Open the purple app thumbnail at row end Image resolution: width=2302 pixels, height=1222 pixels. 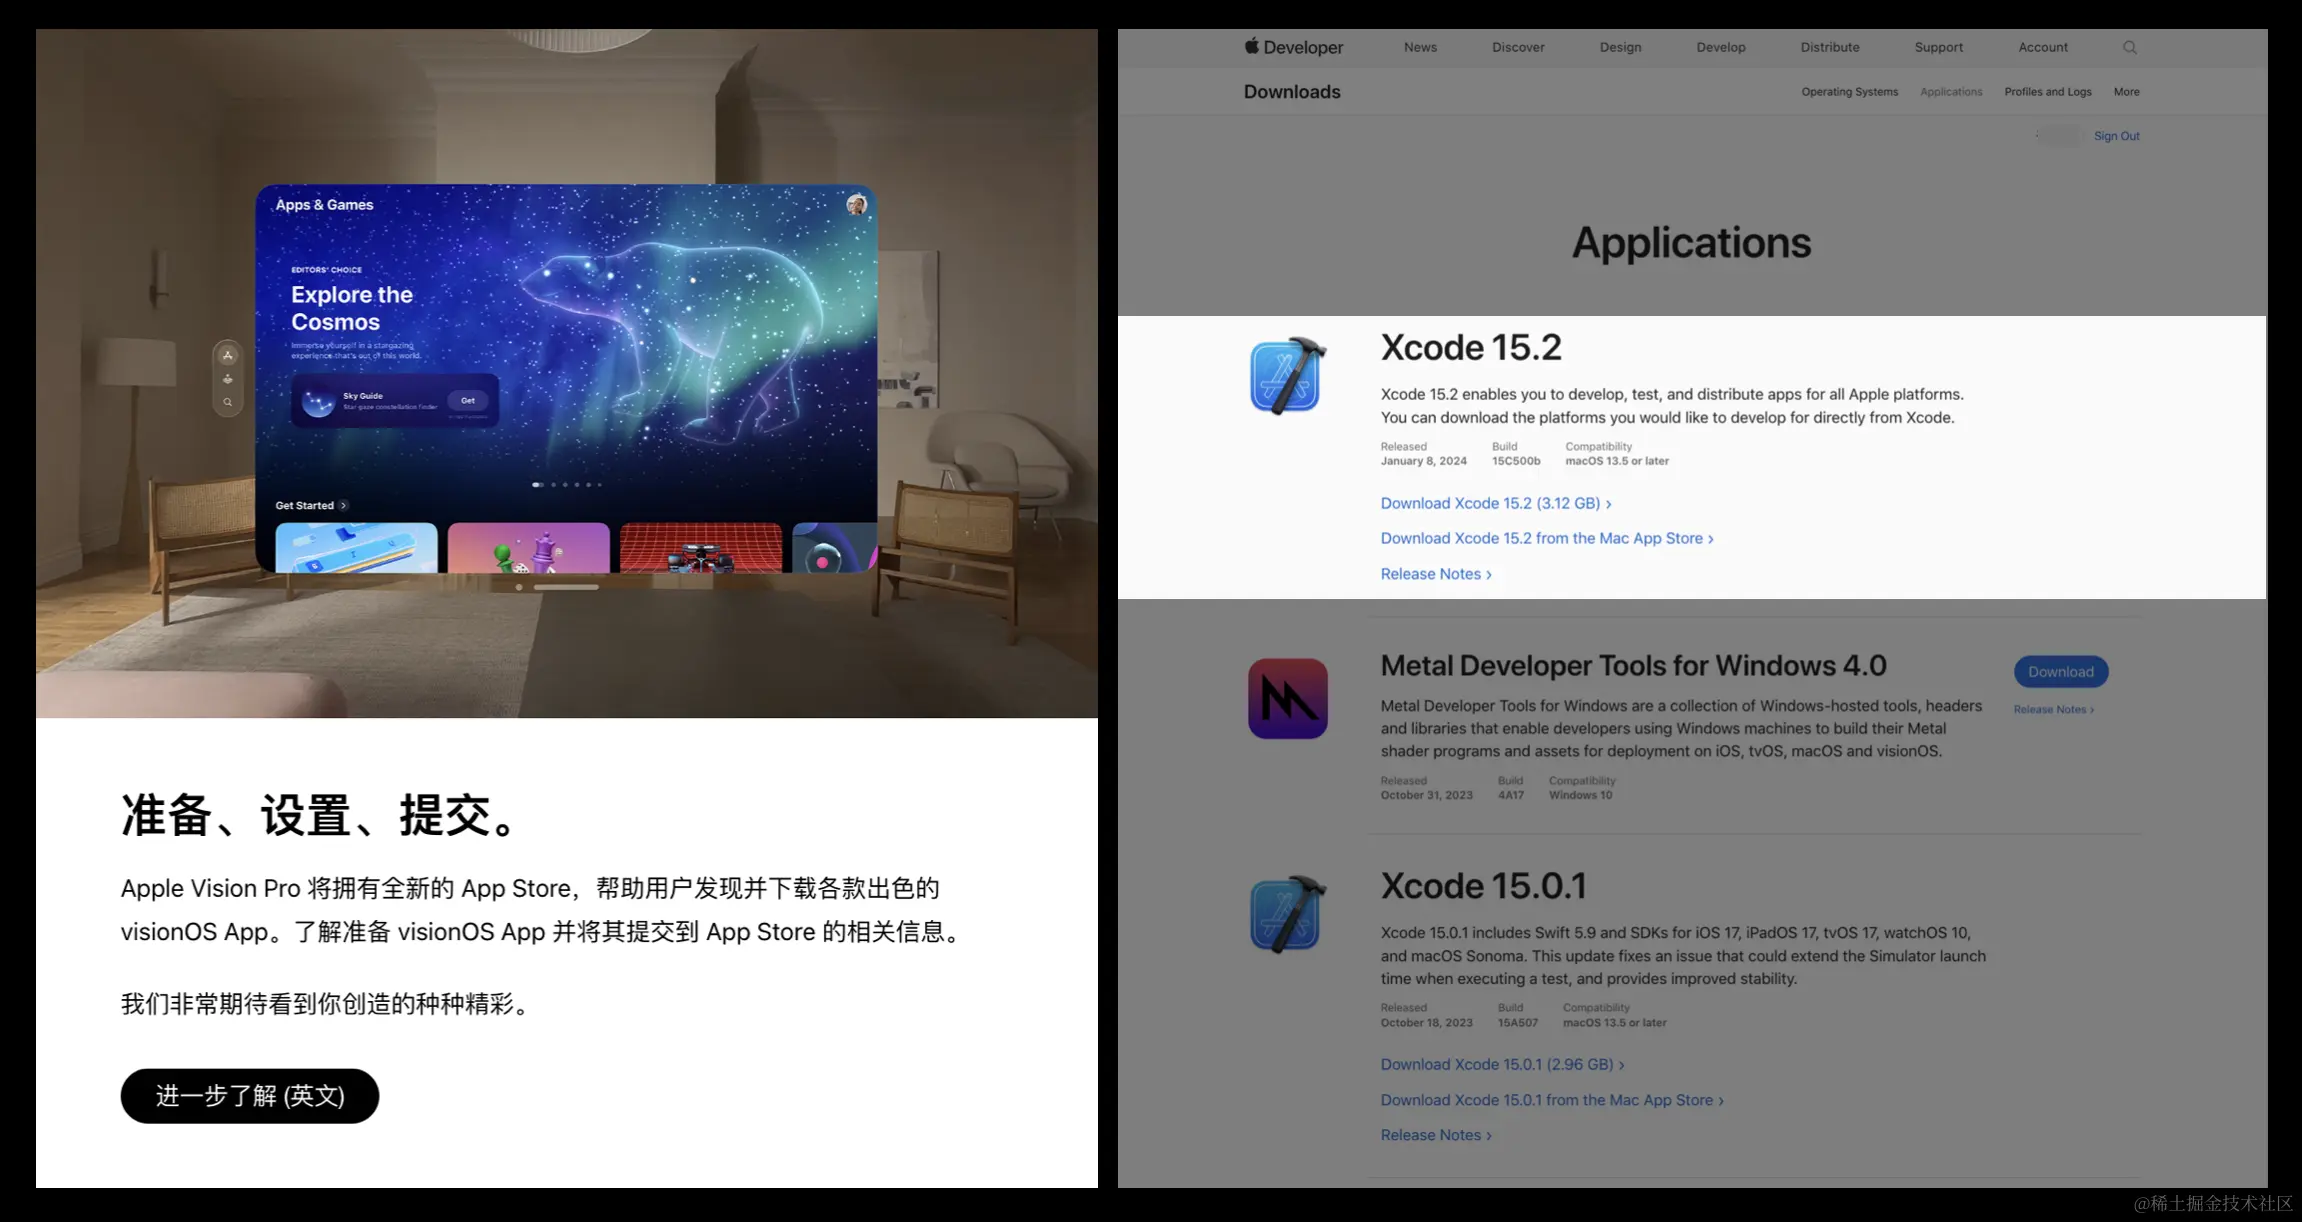835,547
